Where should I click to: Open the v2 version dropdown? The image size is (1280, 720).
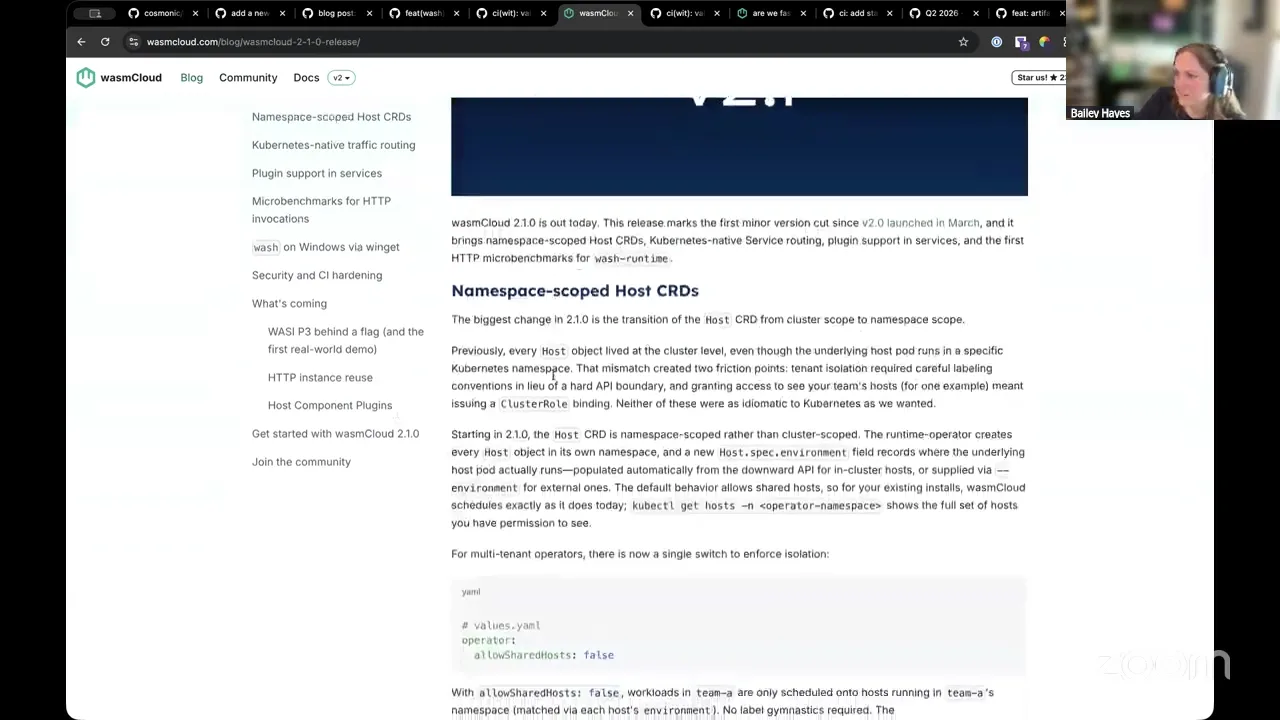point(341,78)
